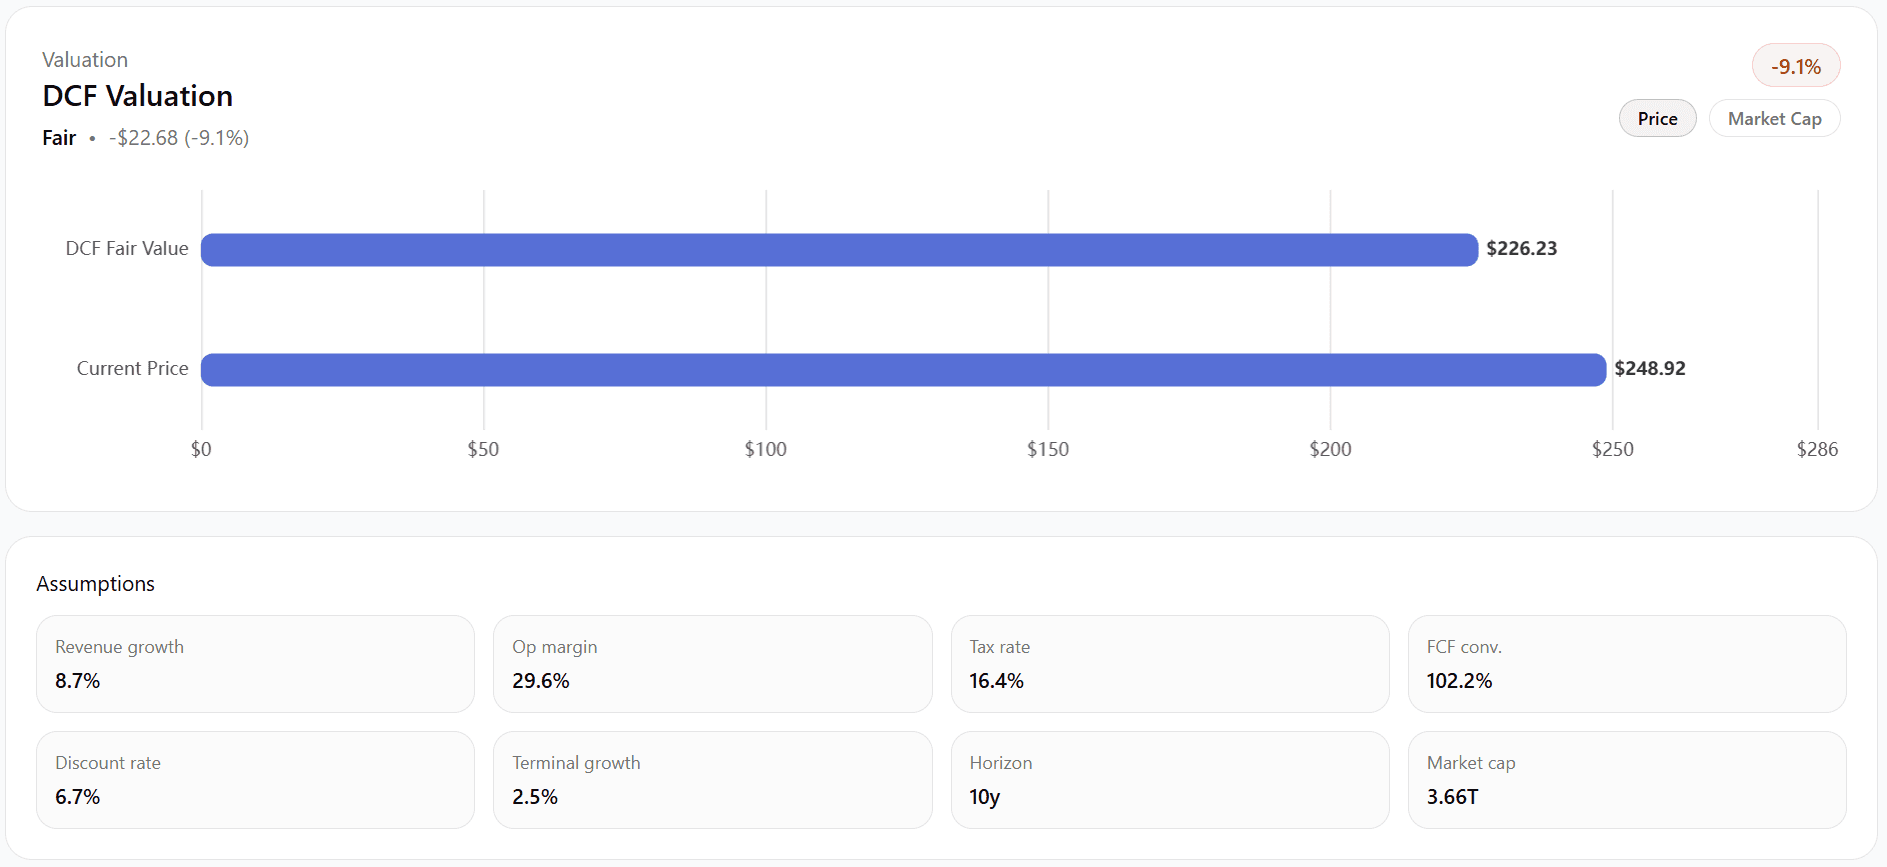The image size is (1887, 867).
Task: Click the DCF Valuation heading
Action: click(x=138, y=96)
